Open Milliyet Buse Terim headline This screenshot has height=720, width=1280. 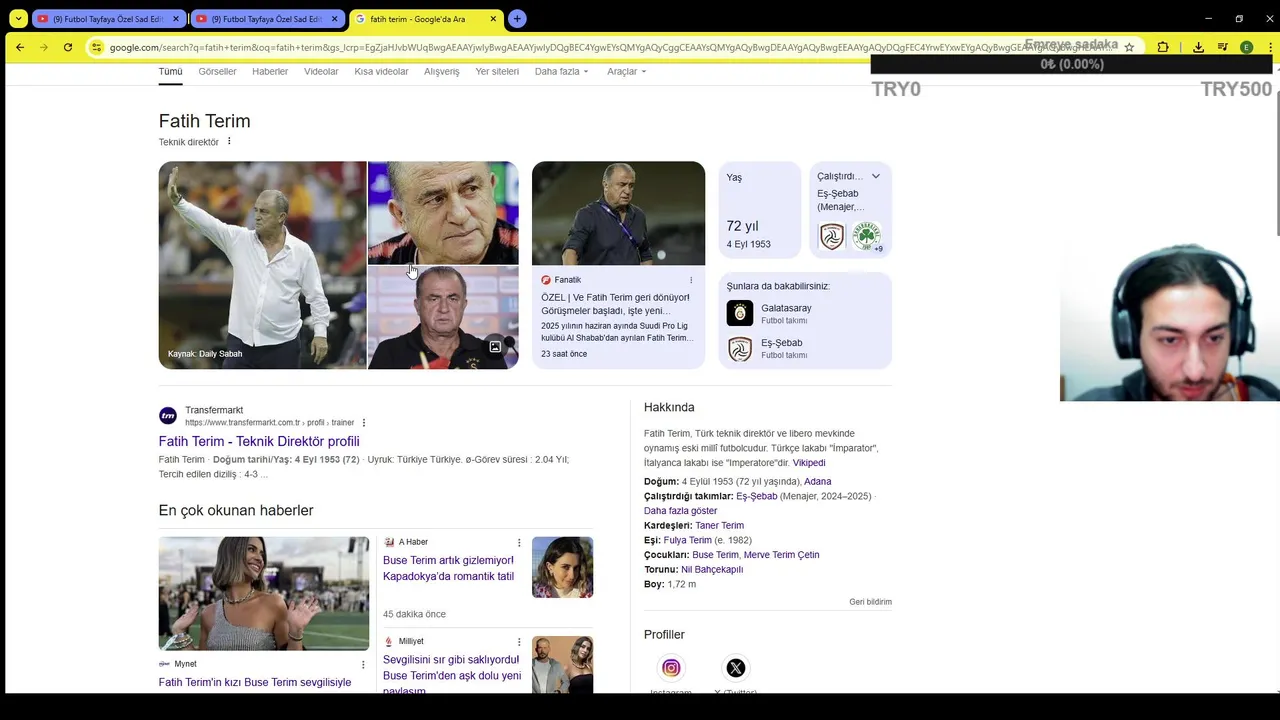452,674
